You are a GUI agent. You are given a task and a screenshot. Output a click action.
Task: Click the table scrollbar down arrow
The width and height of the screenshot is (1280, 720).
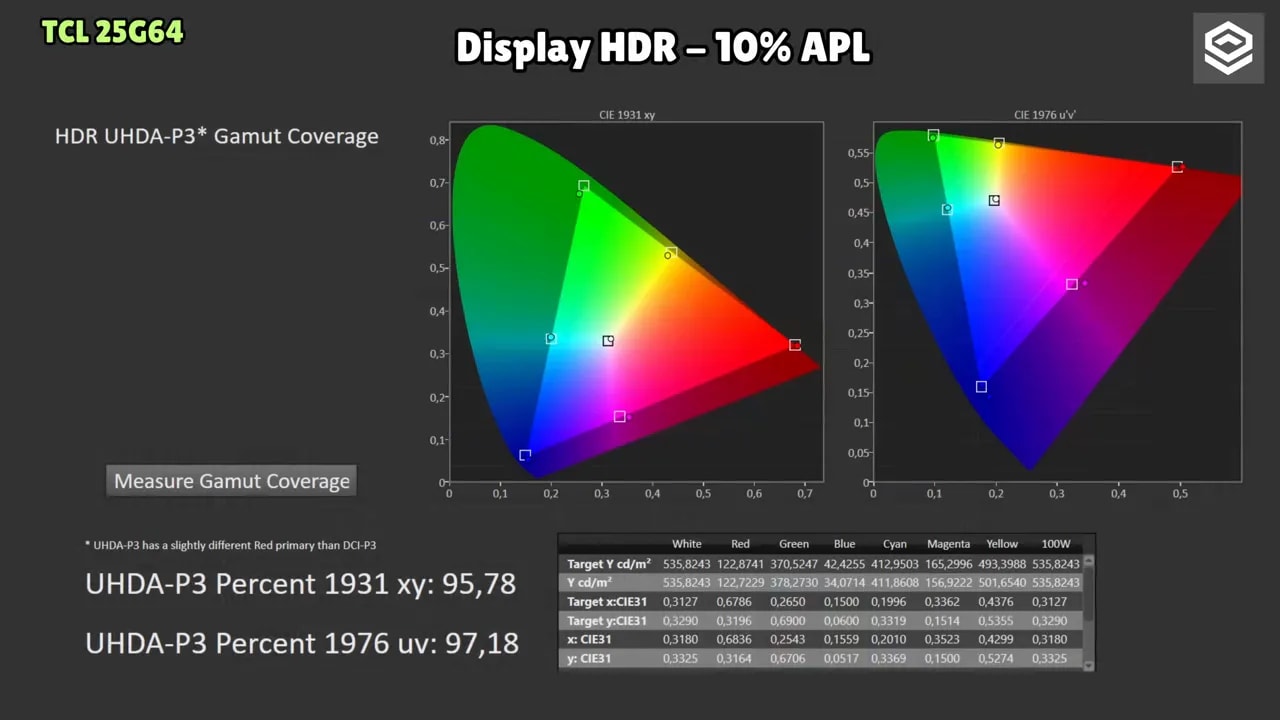(1089, 665)
